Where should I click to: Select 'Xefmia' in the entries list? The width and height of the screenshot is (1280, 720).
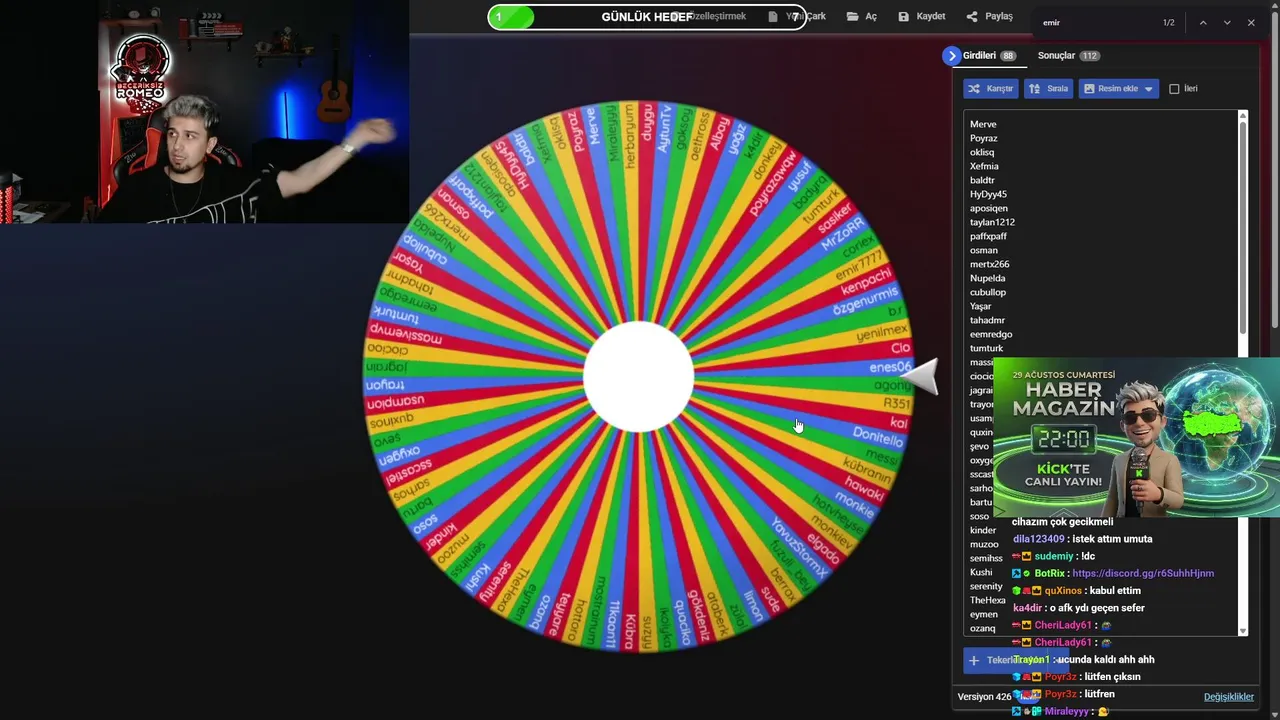(x=984, y=167)
